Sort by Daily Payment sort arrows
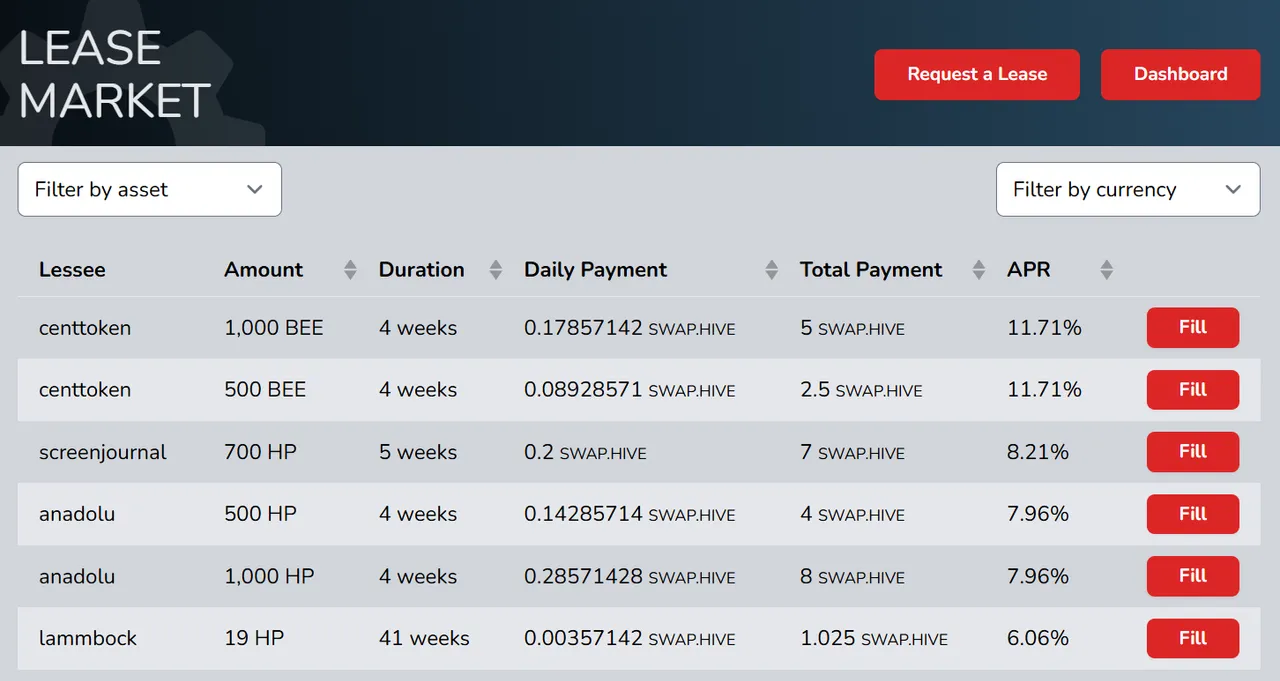 click(771, 270)
